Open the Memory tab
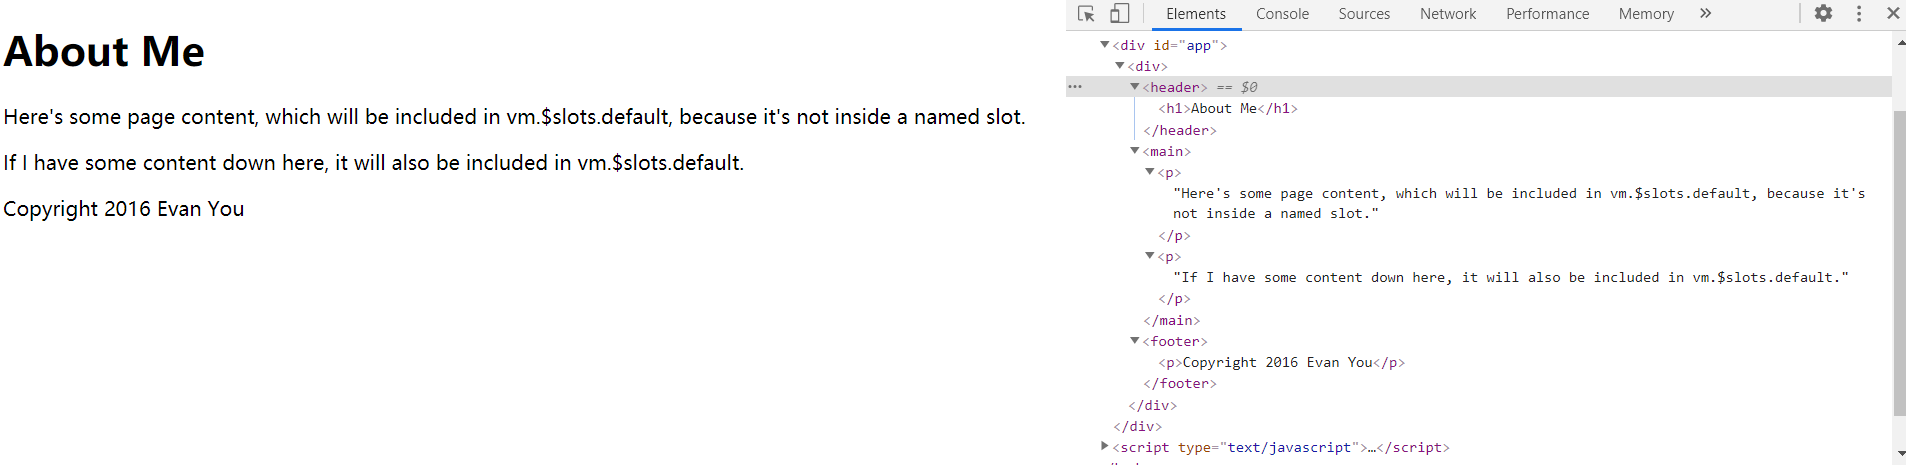Screen dimensions: 1906x465 (1646, 14)
